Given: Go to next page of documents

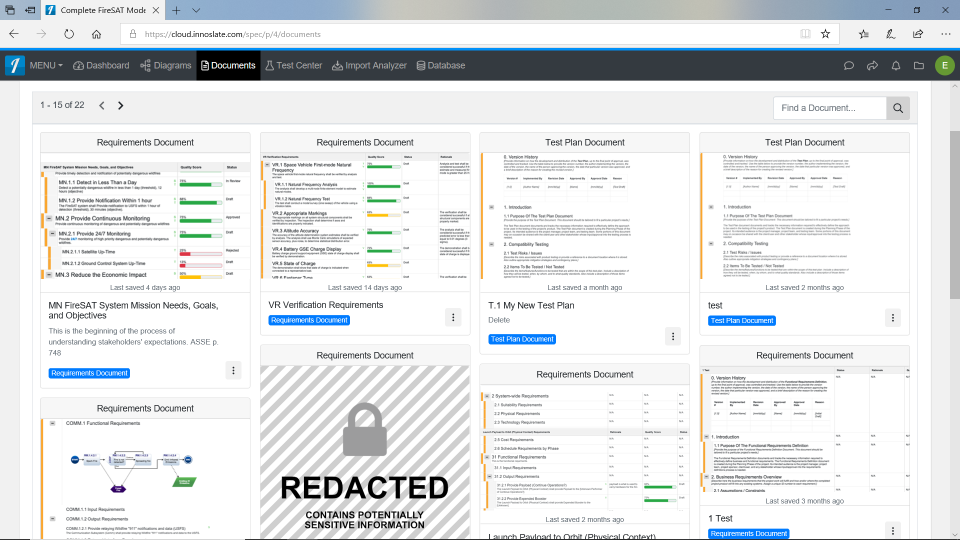Looking at the screenshot, I should (x=121, y=105).
